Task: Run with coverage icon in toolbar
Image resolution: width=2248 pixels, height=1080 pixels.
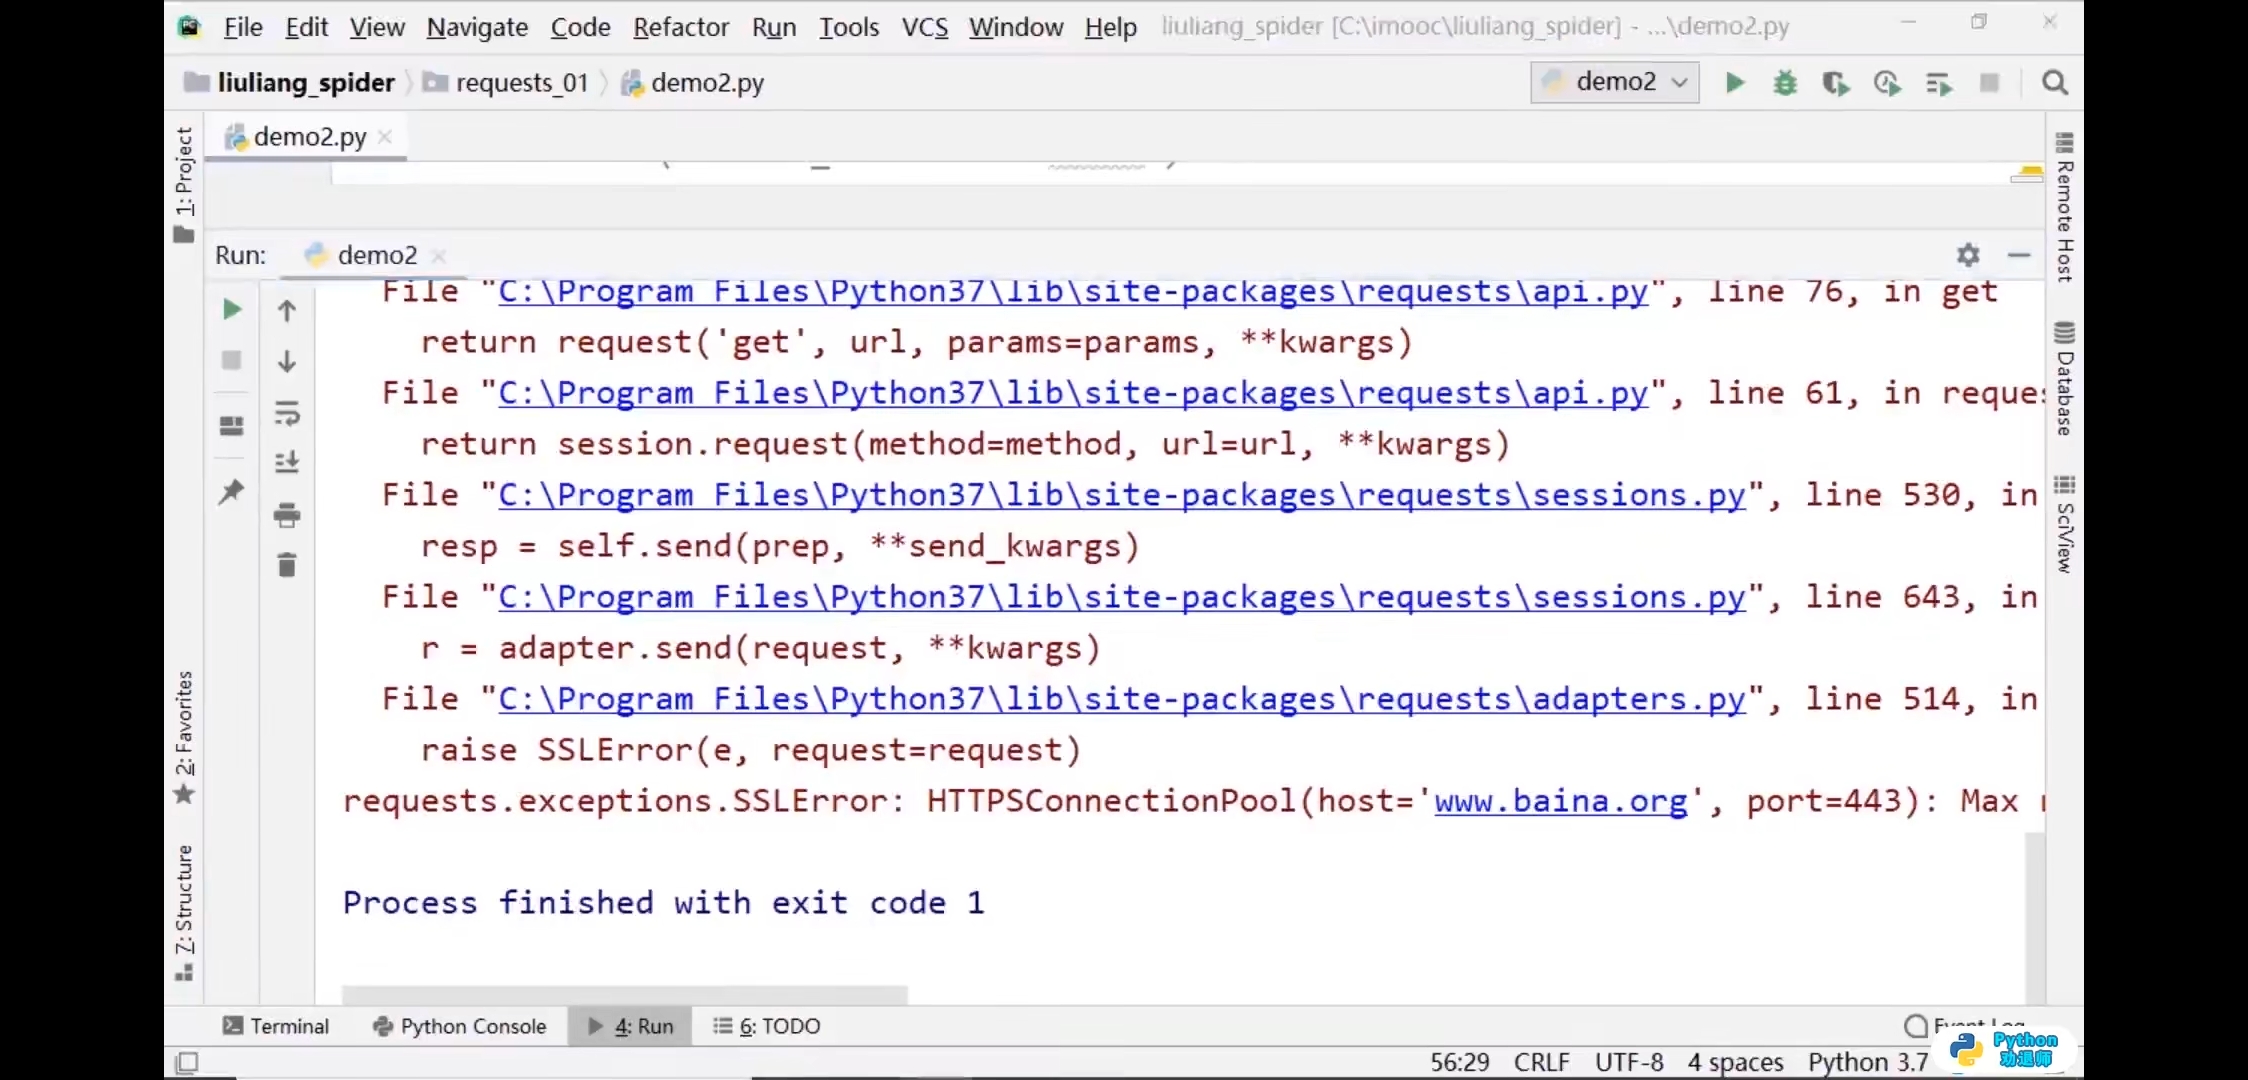Action: [1835, 83]
